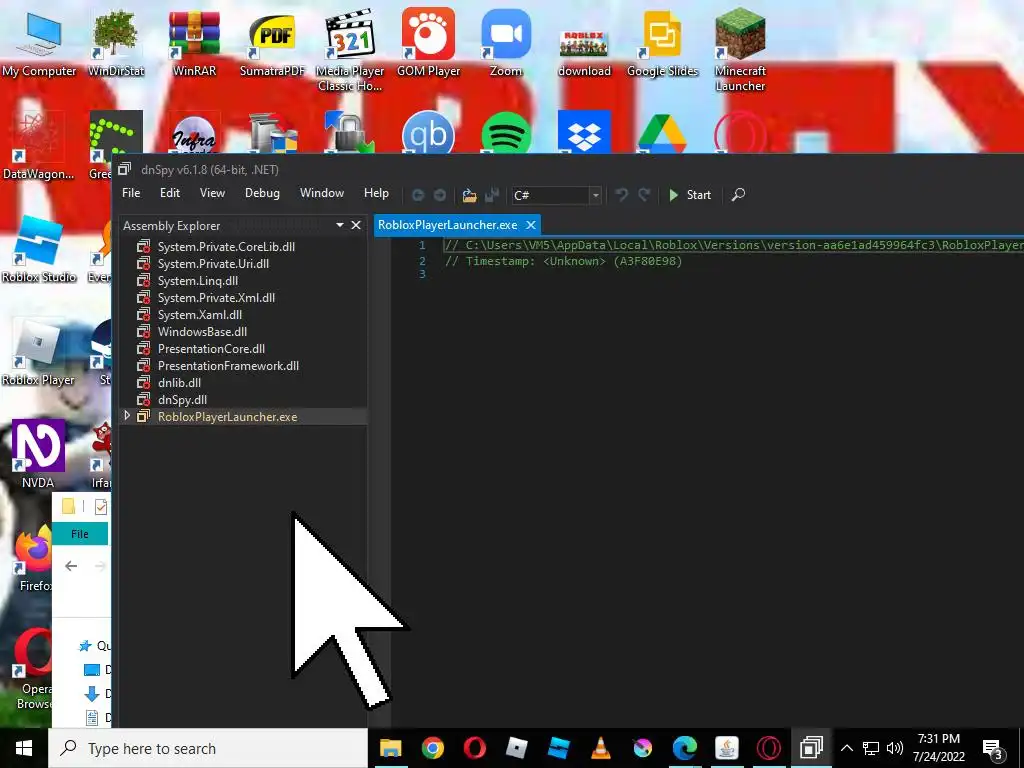The height and width of the screenshot is (768, 1024).
Task: Click the volume speaker tray icon
Action: (x=895, y=748)
